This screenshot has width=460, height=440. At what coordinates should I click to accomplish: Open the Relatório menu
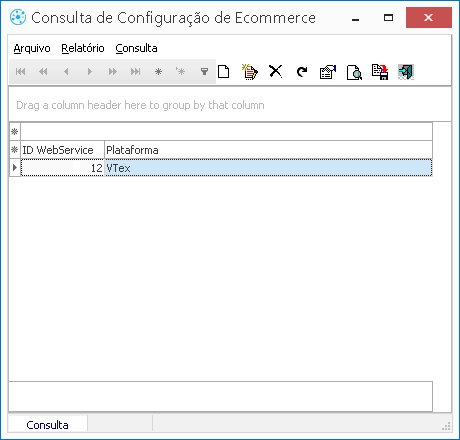pyautogui.click(x=83, y=48)
